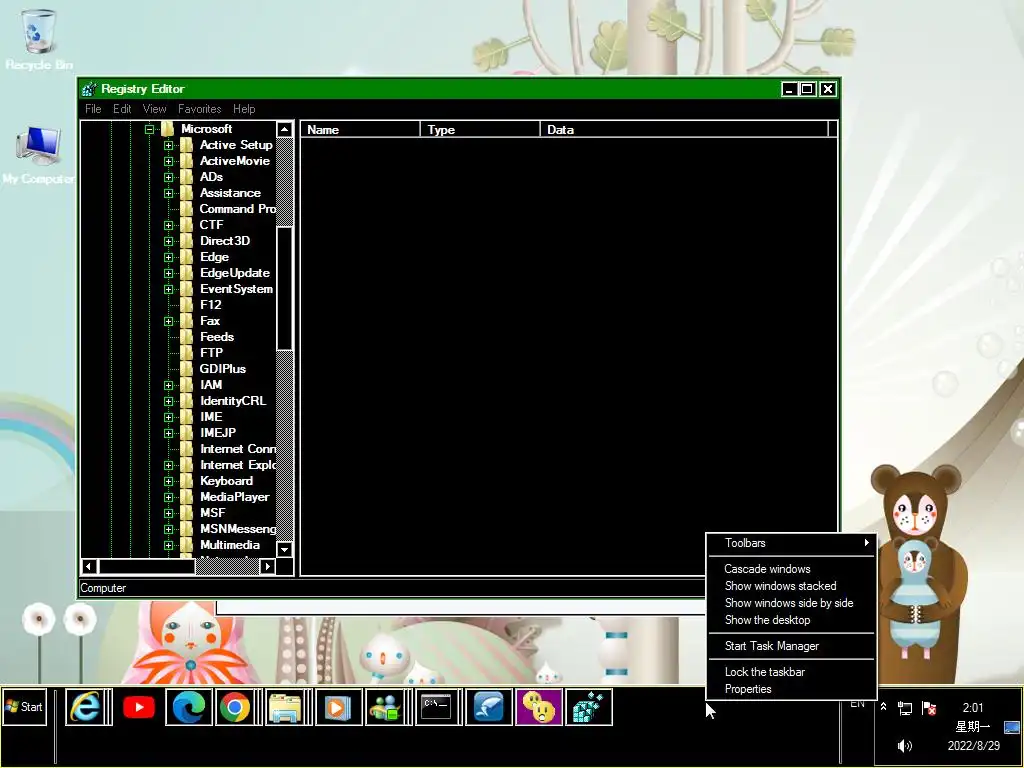Open Microsoft Edge from the taskbar

tap(188, 707)
